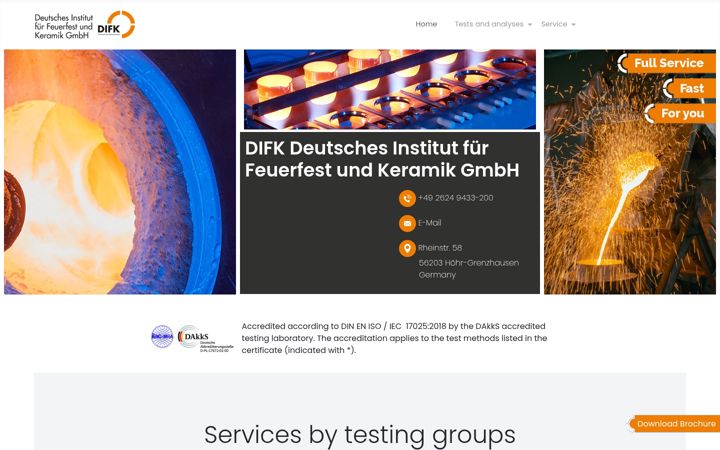Click the DAkkS accreditation logo

pyautogui.click(x=206, y=338)
